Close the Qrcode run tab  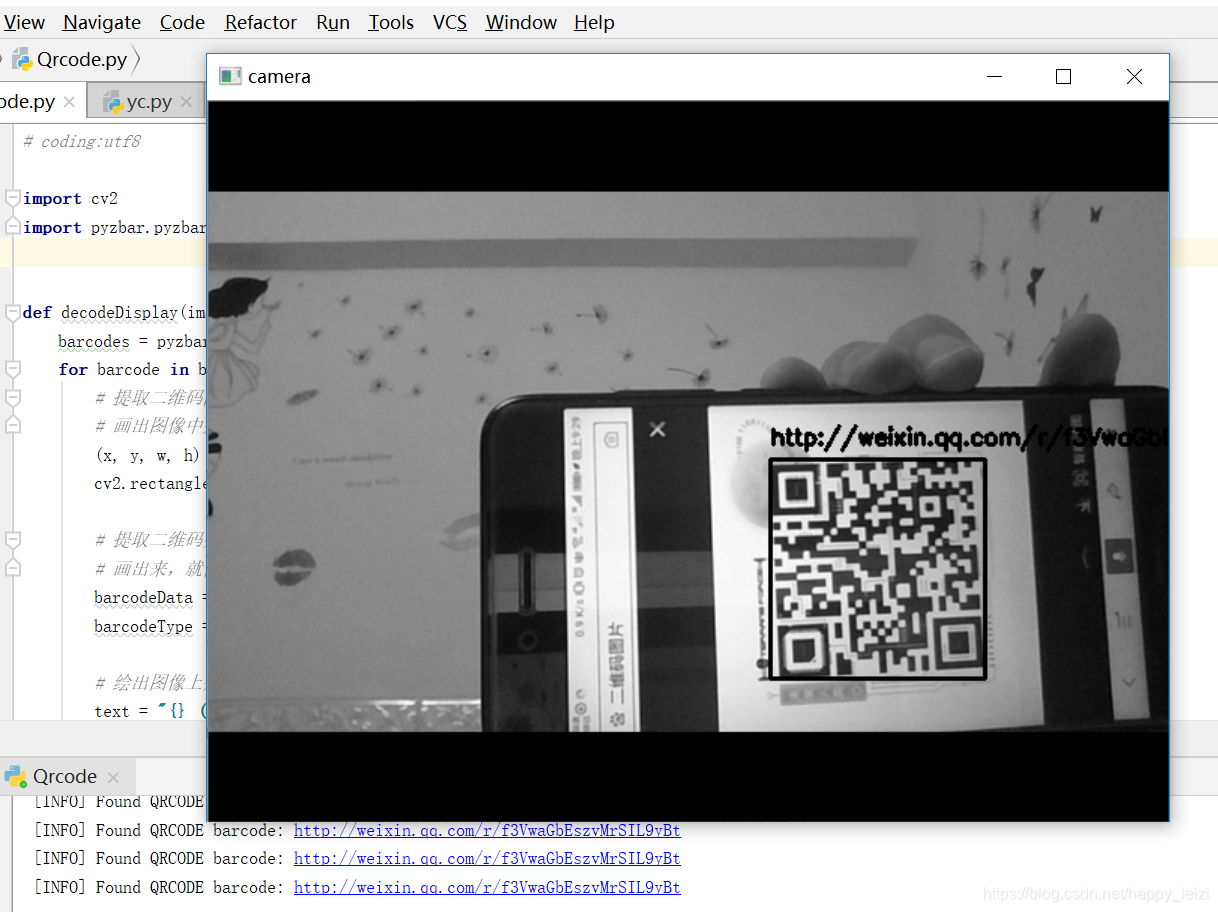113,777
